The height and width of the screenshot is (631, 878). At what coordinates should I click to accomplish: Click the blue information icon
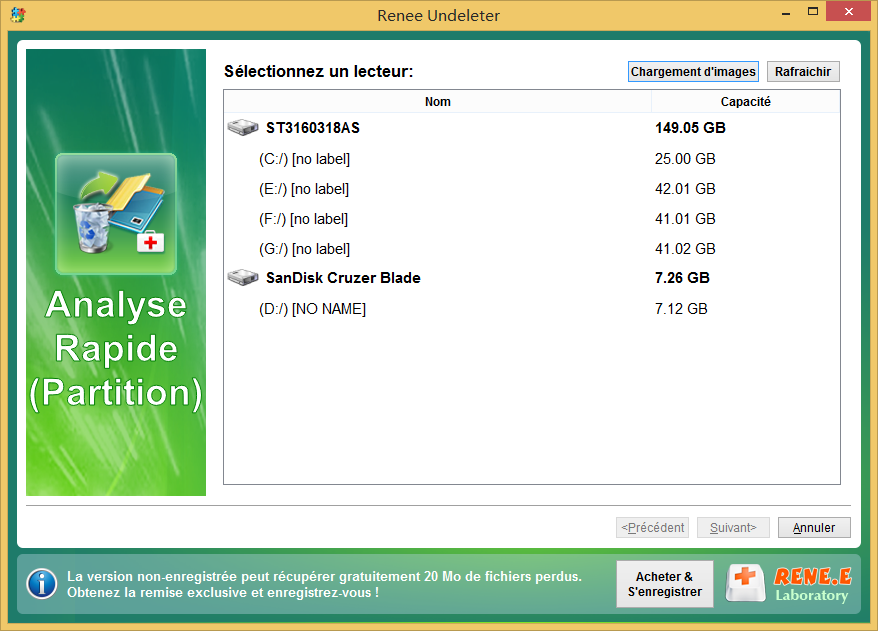pos(41,584)
